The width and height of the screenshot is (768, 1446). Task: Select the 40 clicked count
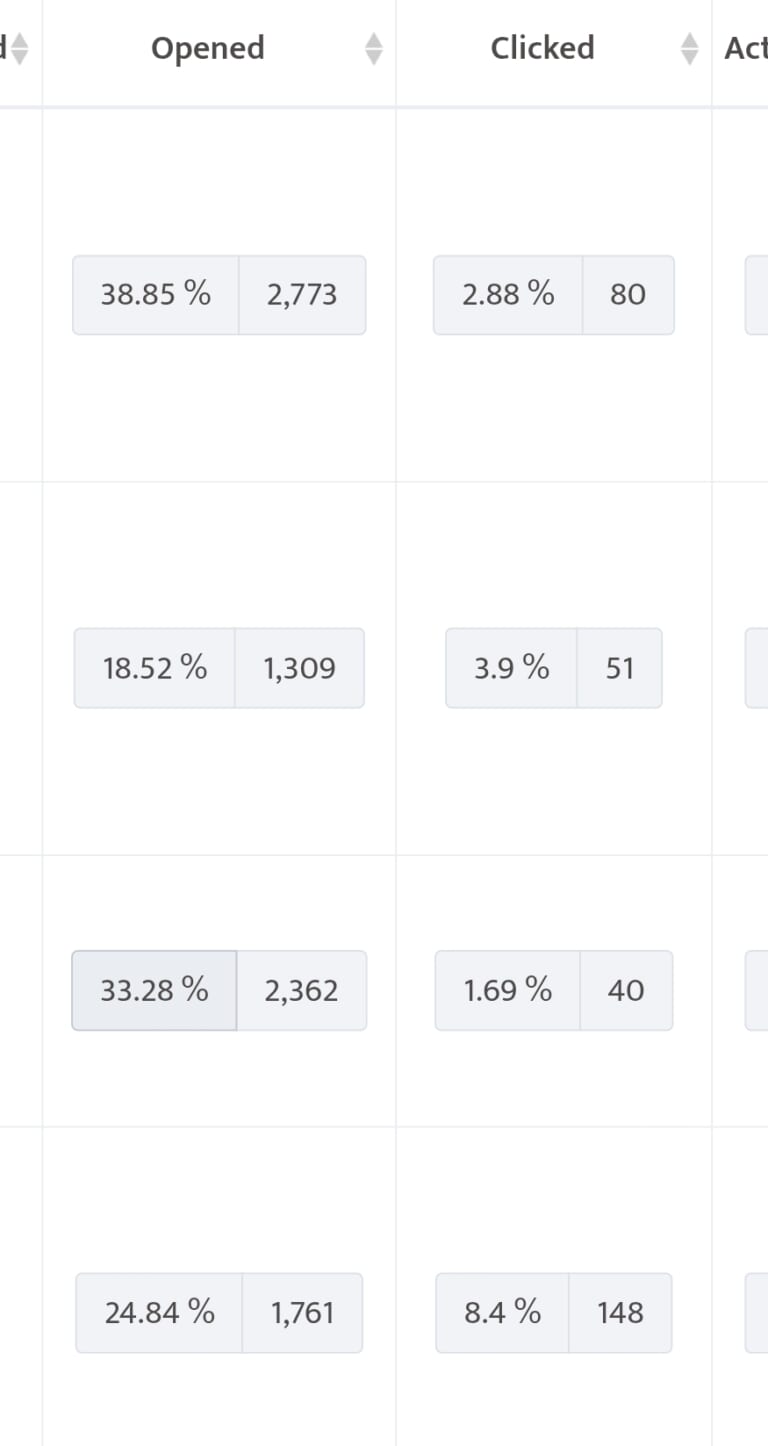tap(626, 990)
